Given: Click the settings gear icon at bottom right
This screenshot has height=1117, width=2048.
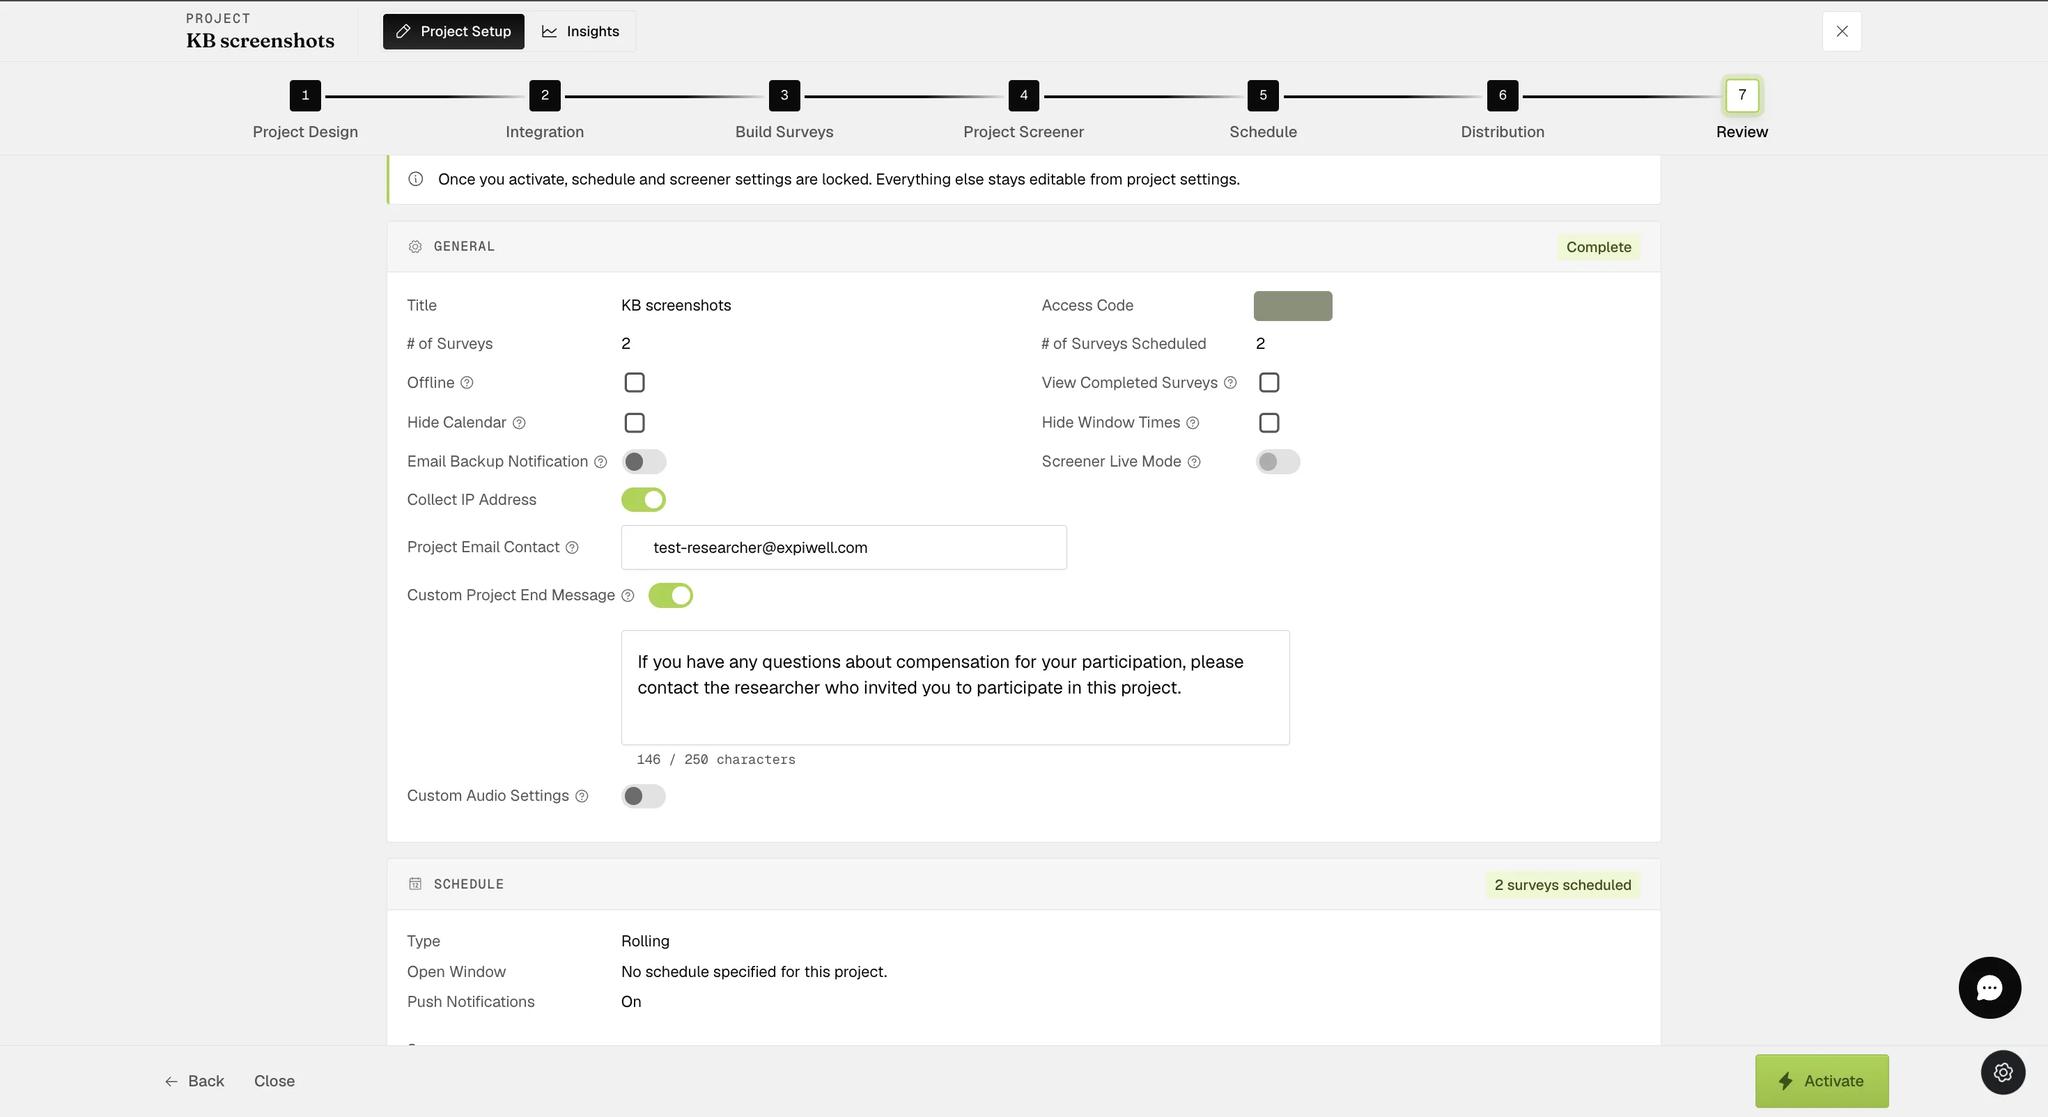Looking at the screenshot, I should 2003,1072.
